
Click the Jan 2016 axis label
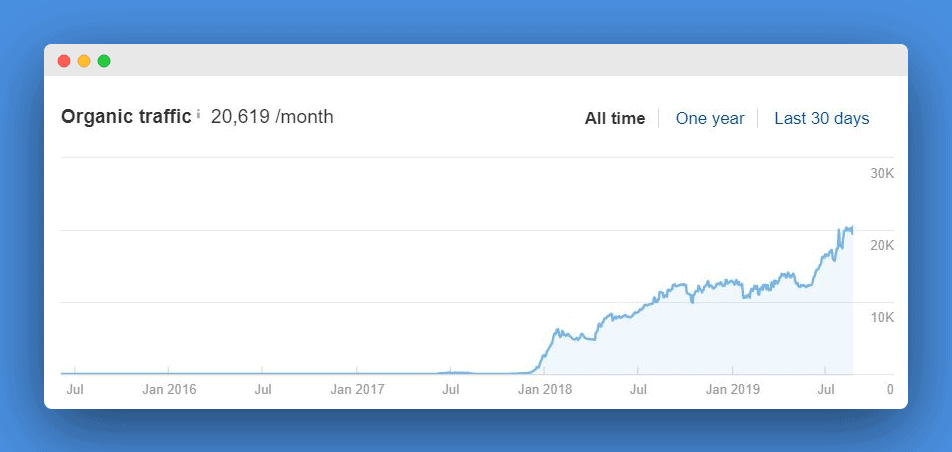point(169,389)
